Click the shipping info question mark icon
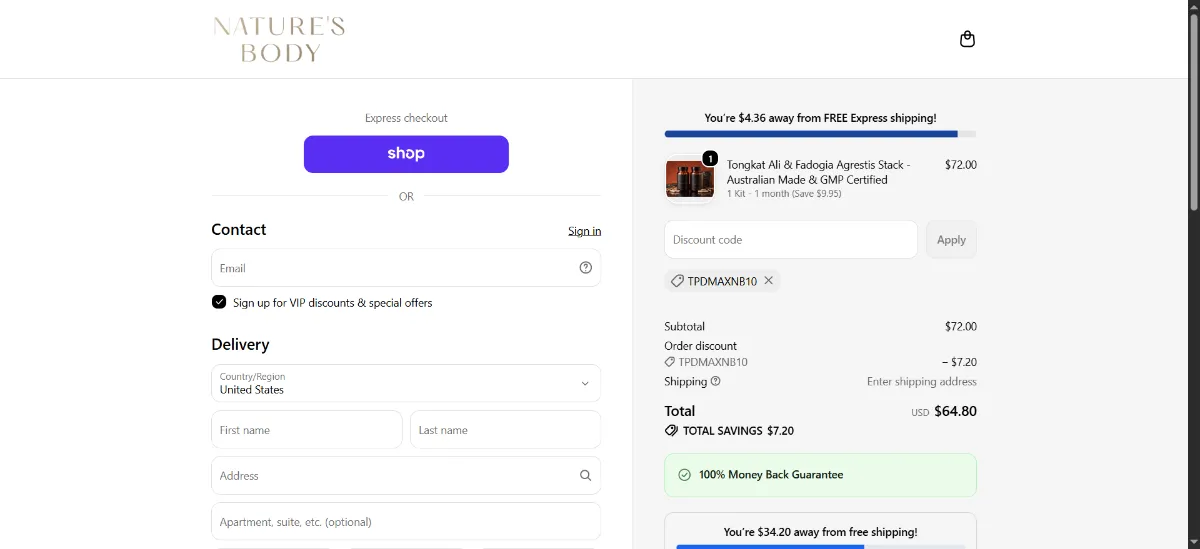This screenshot has width=1200, height=549. coord(715,381)
